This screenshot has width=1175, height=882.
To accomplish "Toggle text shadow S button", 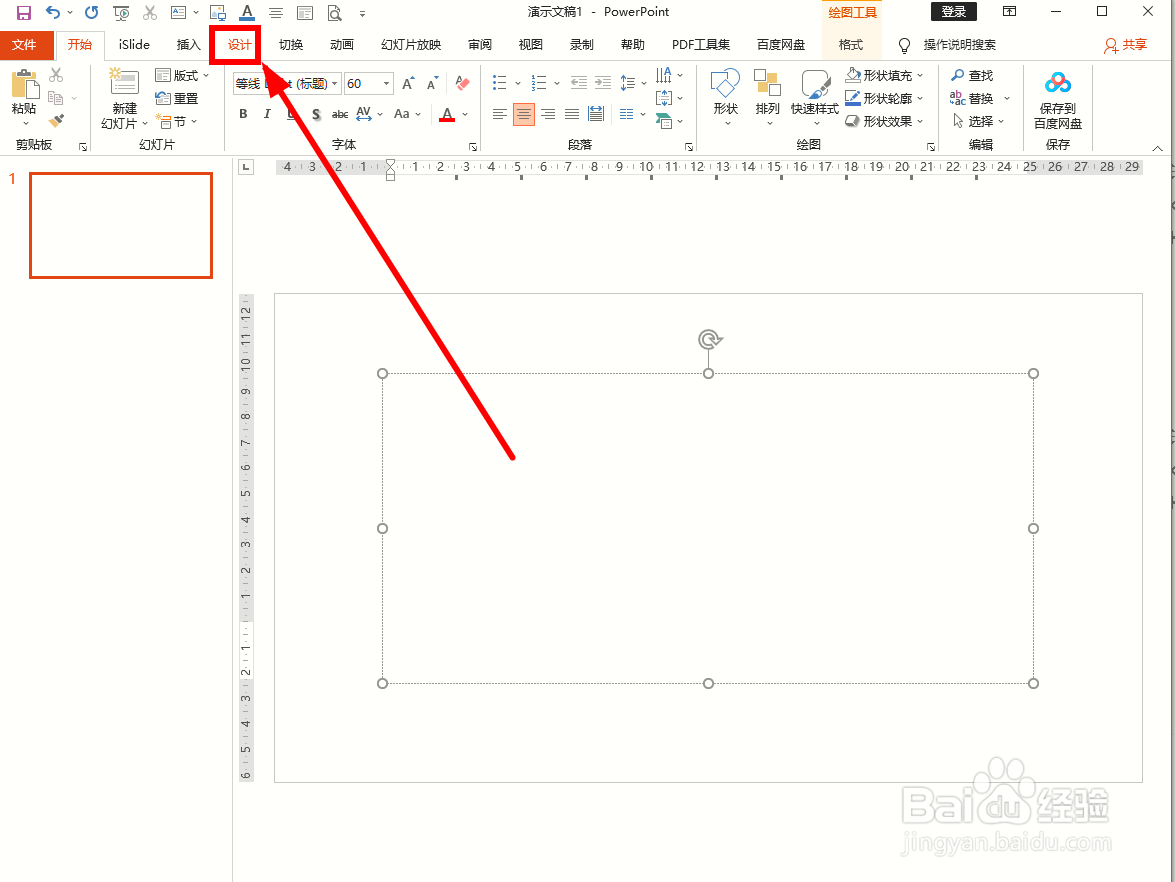I will pyautogui.click(x=316, y=114).
